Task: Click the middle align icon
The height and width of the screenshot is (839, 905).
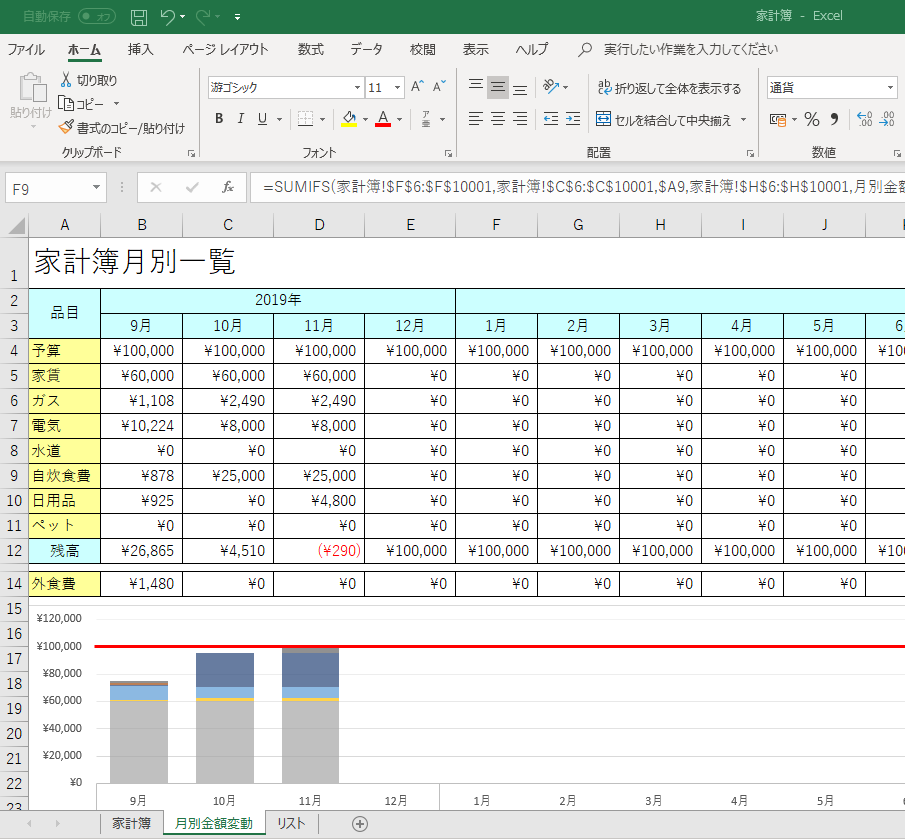Action: point(498,87)
